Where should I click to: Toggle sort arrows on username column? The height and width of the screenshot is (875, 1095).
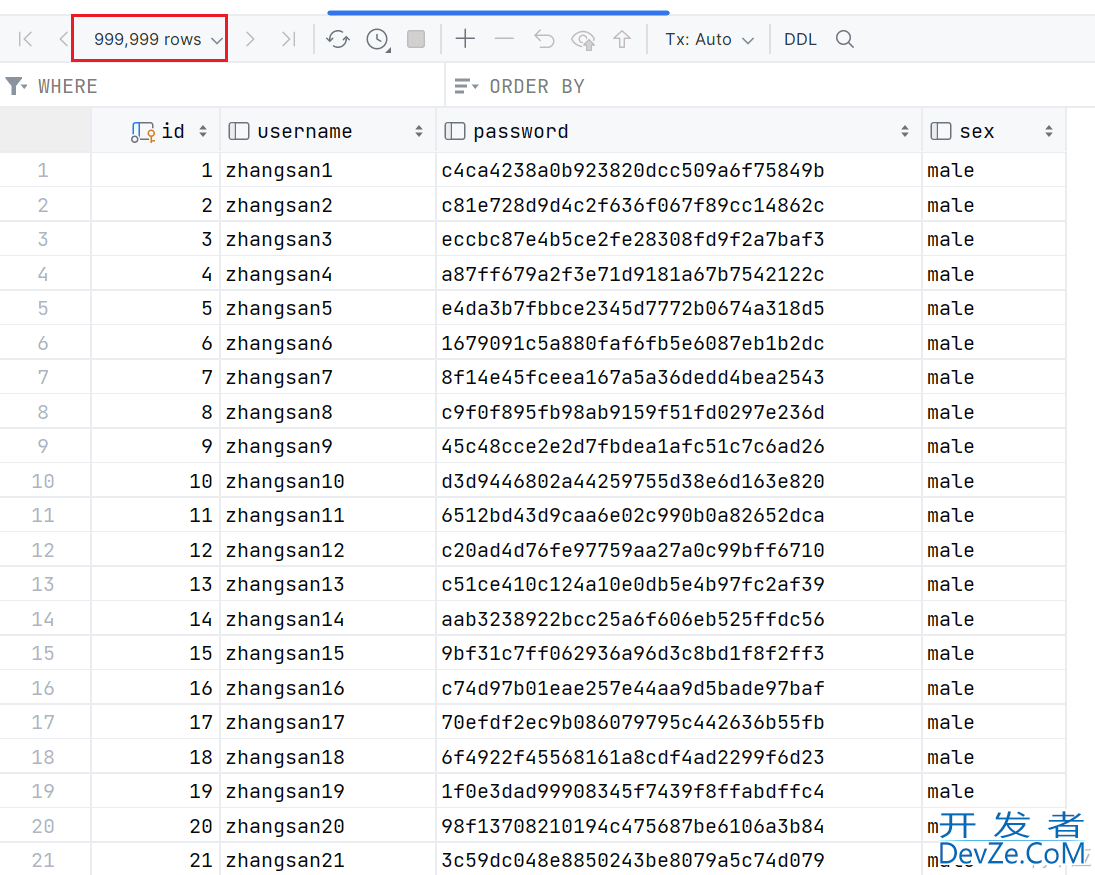[x=419, y=131]
